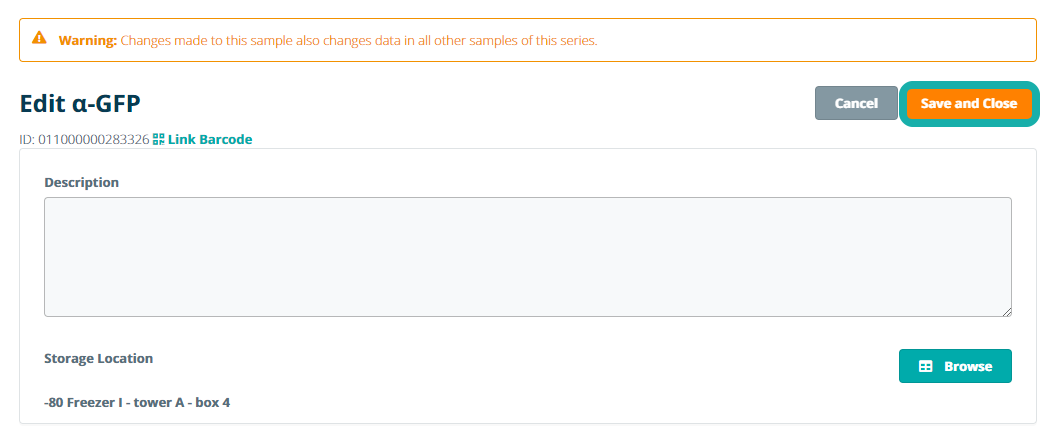
Task: Click the Storage Location label
Action: [x=98, y=358]
